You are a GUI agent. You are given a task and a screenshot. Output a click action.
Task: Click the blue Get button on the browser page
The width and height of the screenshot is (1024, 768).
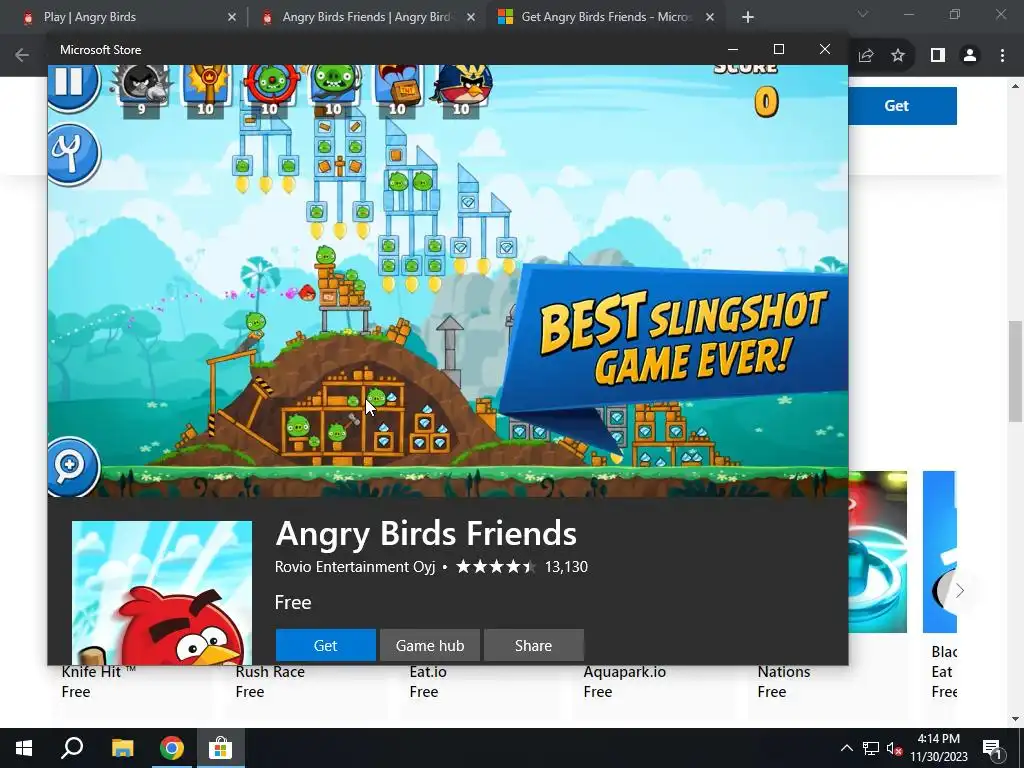click(x=902, y=106)
